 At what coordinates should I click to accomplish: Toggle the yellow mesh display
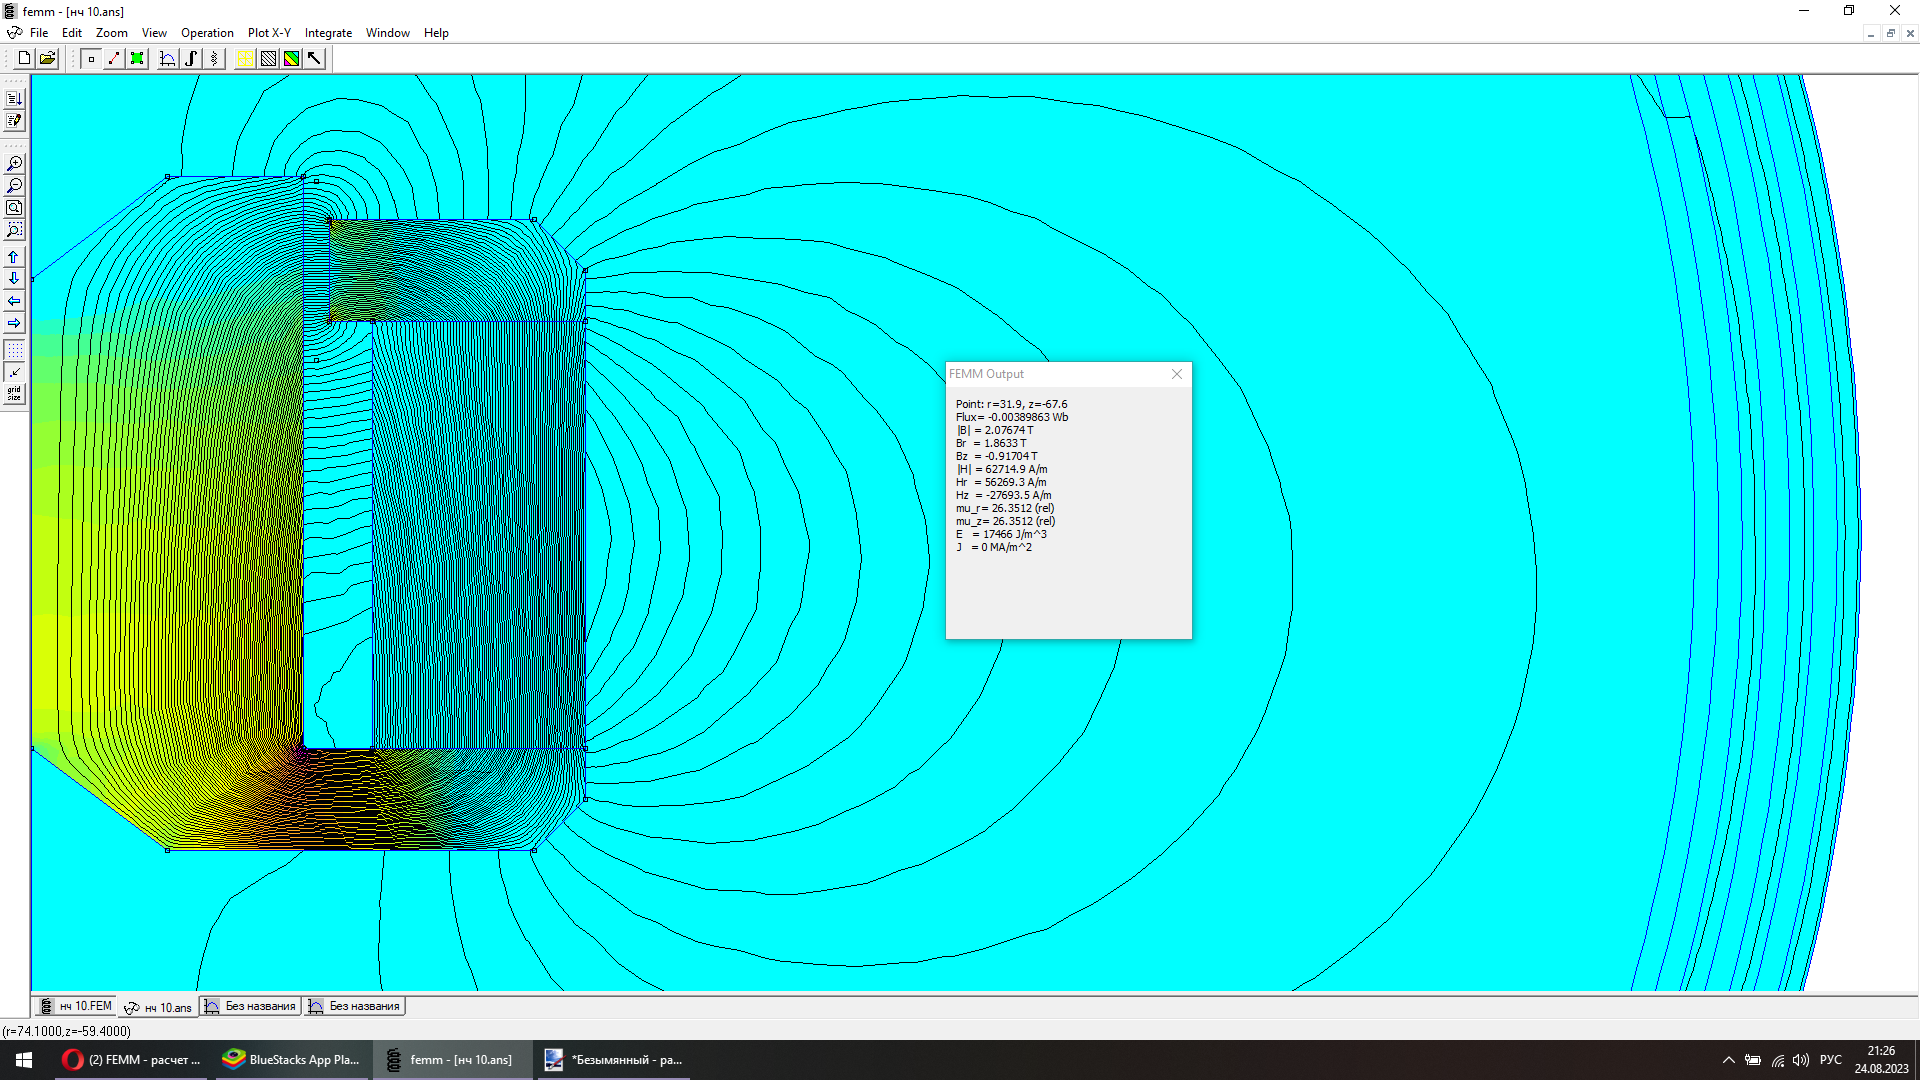(x=245, y=59)
